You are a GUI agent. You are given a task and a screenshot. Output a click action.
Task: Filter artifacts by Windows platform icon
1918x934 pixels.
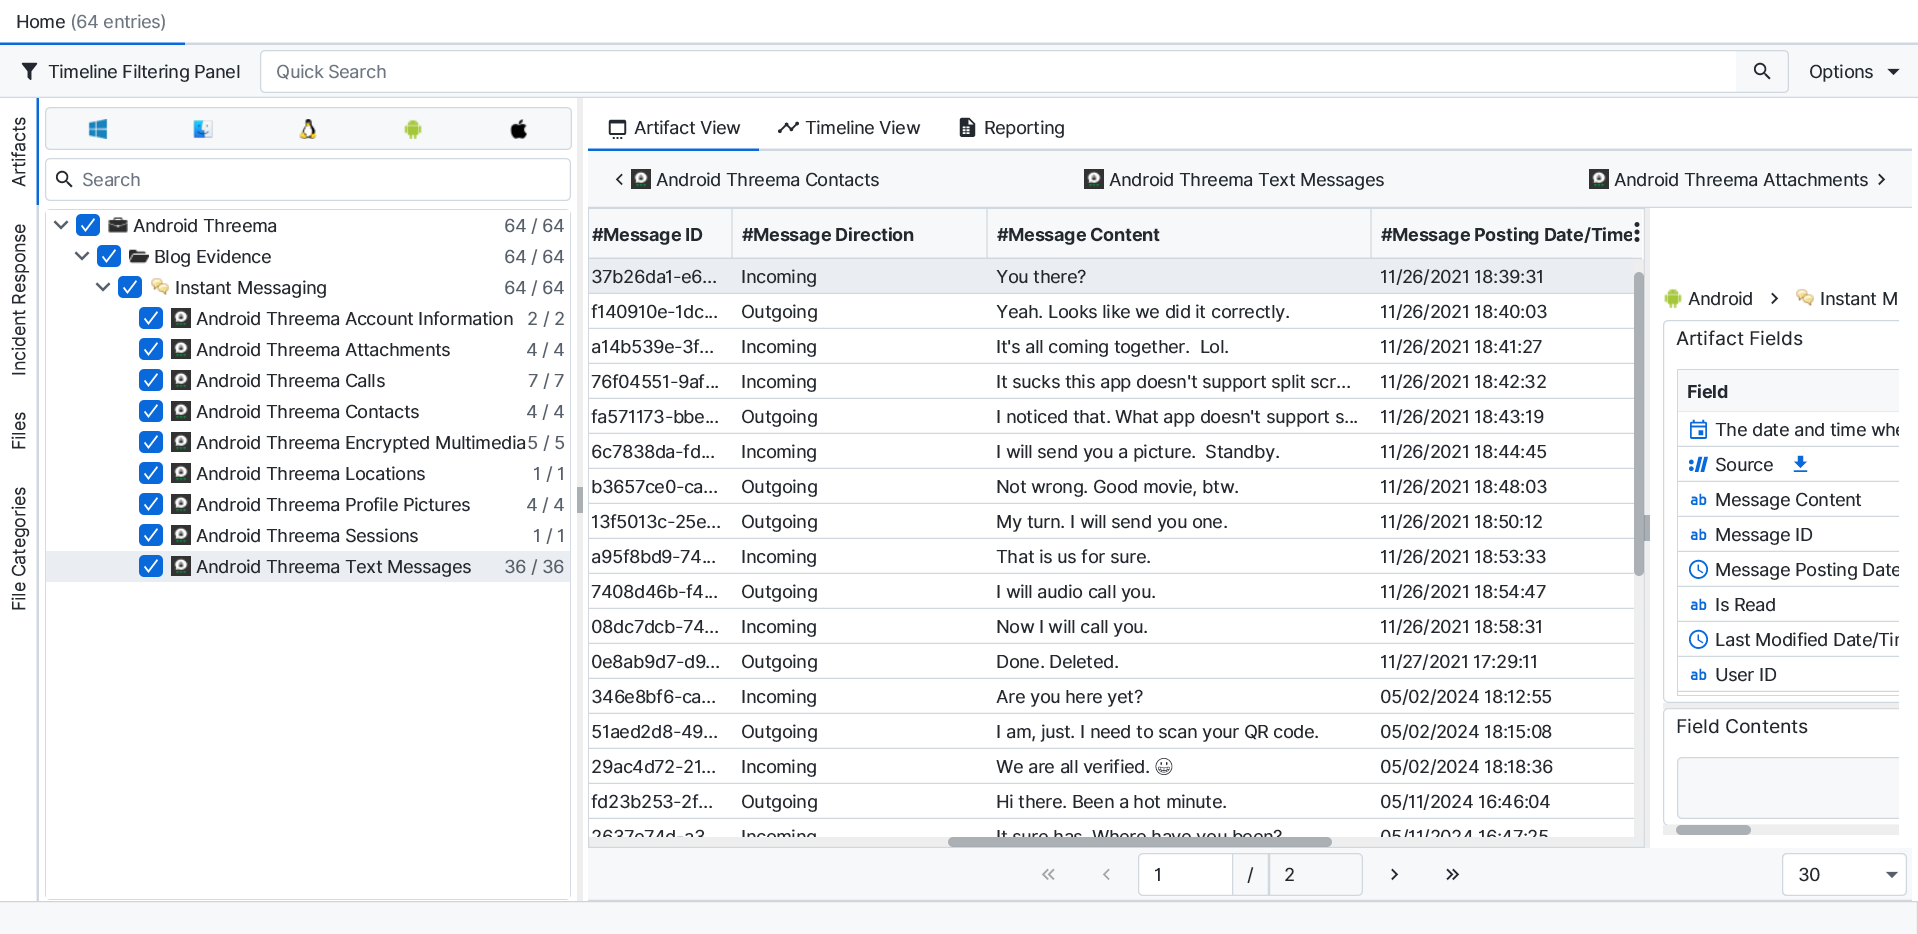(x=98, y=129)
